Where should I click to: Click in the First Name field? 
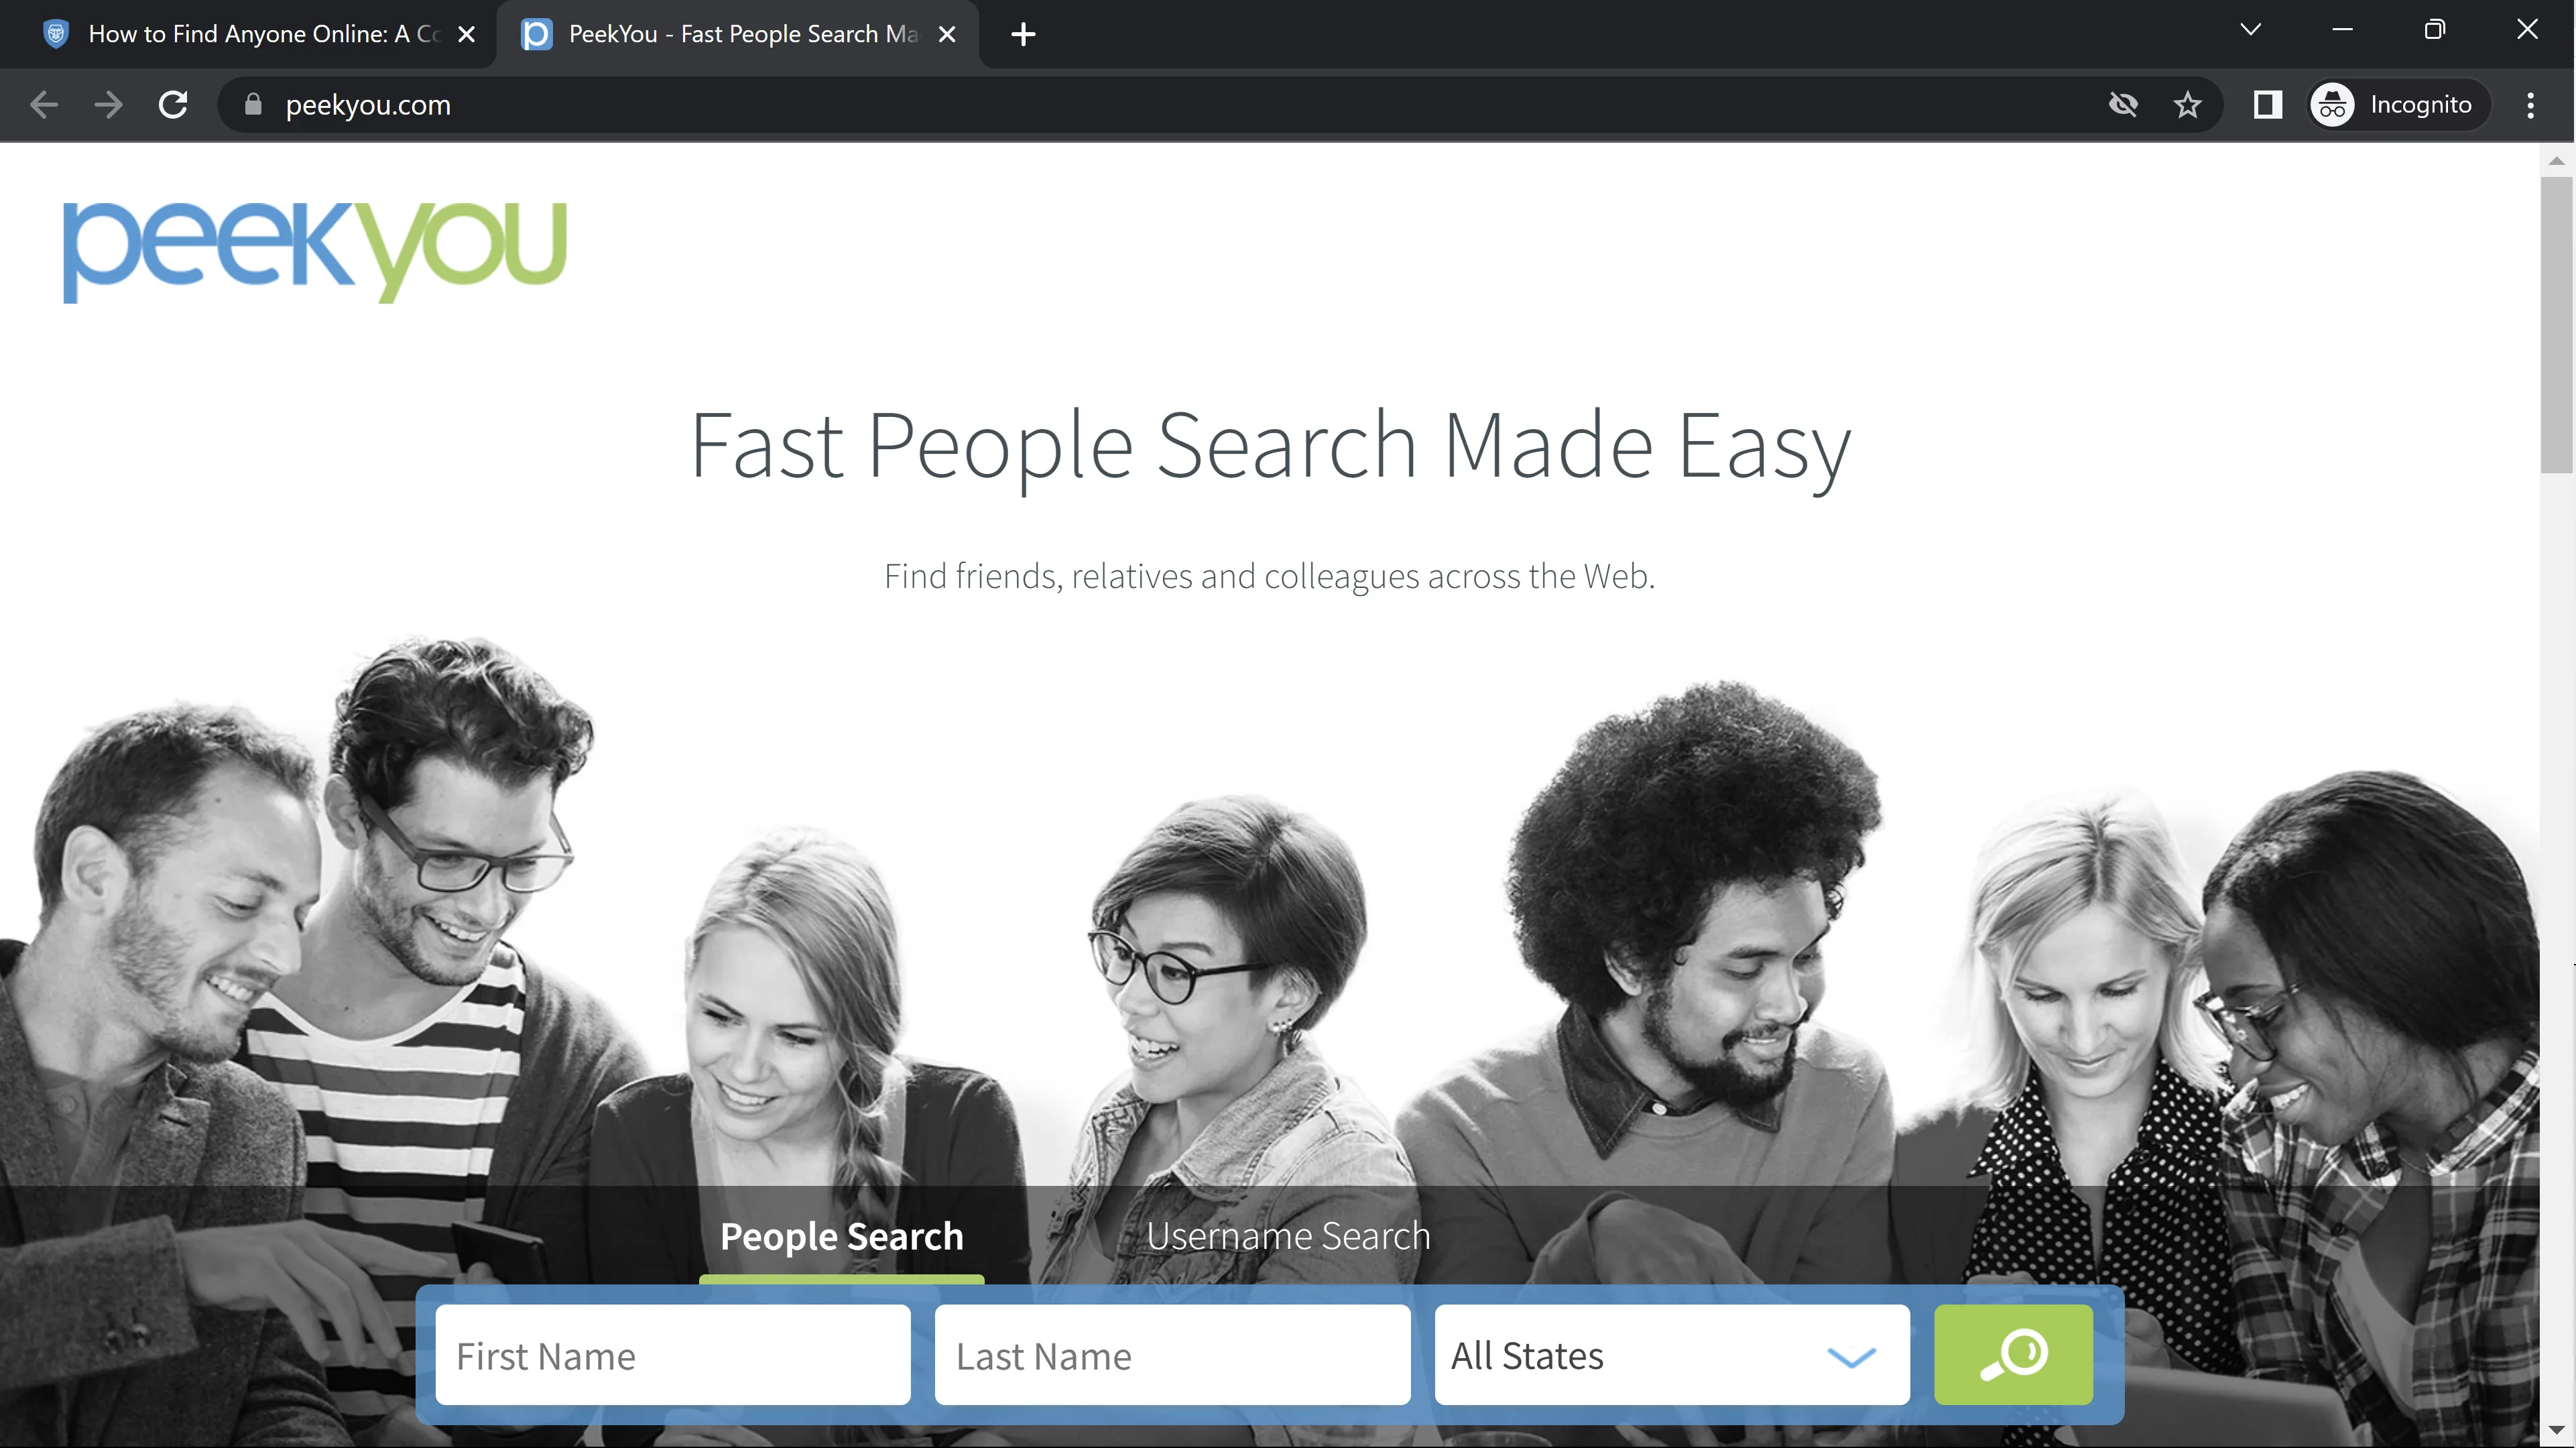tap(672, 1355)
